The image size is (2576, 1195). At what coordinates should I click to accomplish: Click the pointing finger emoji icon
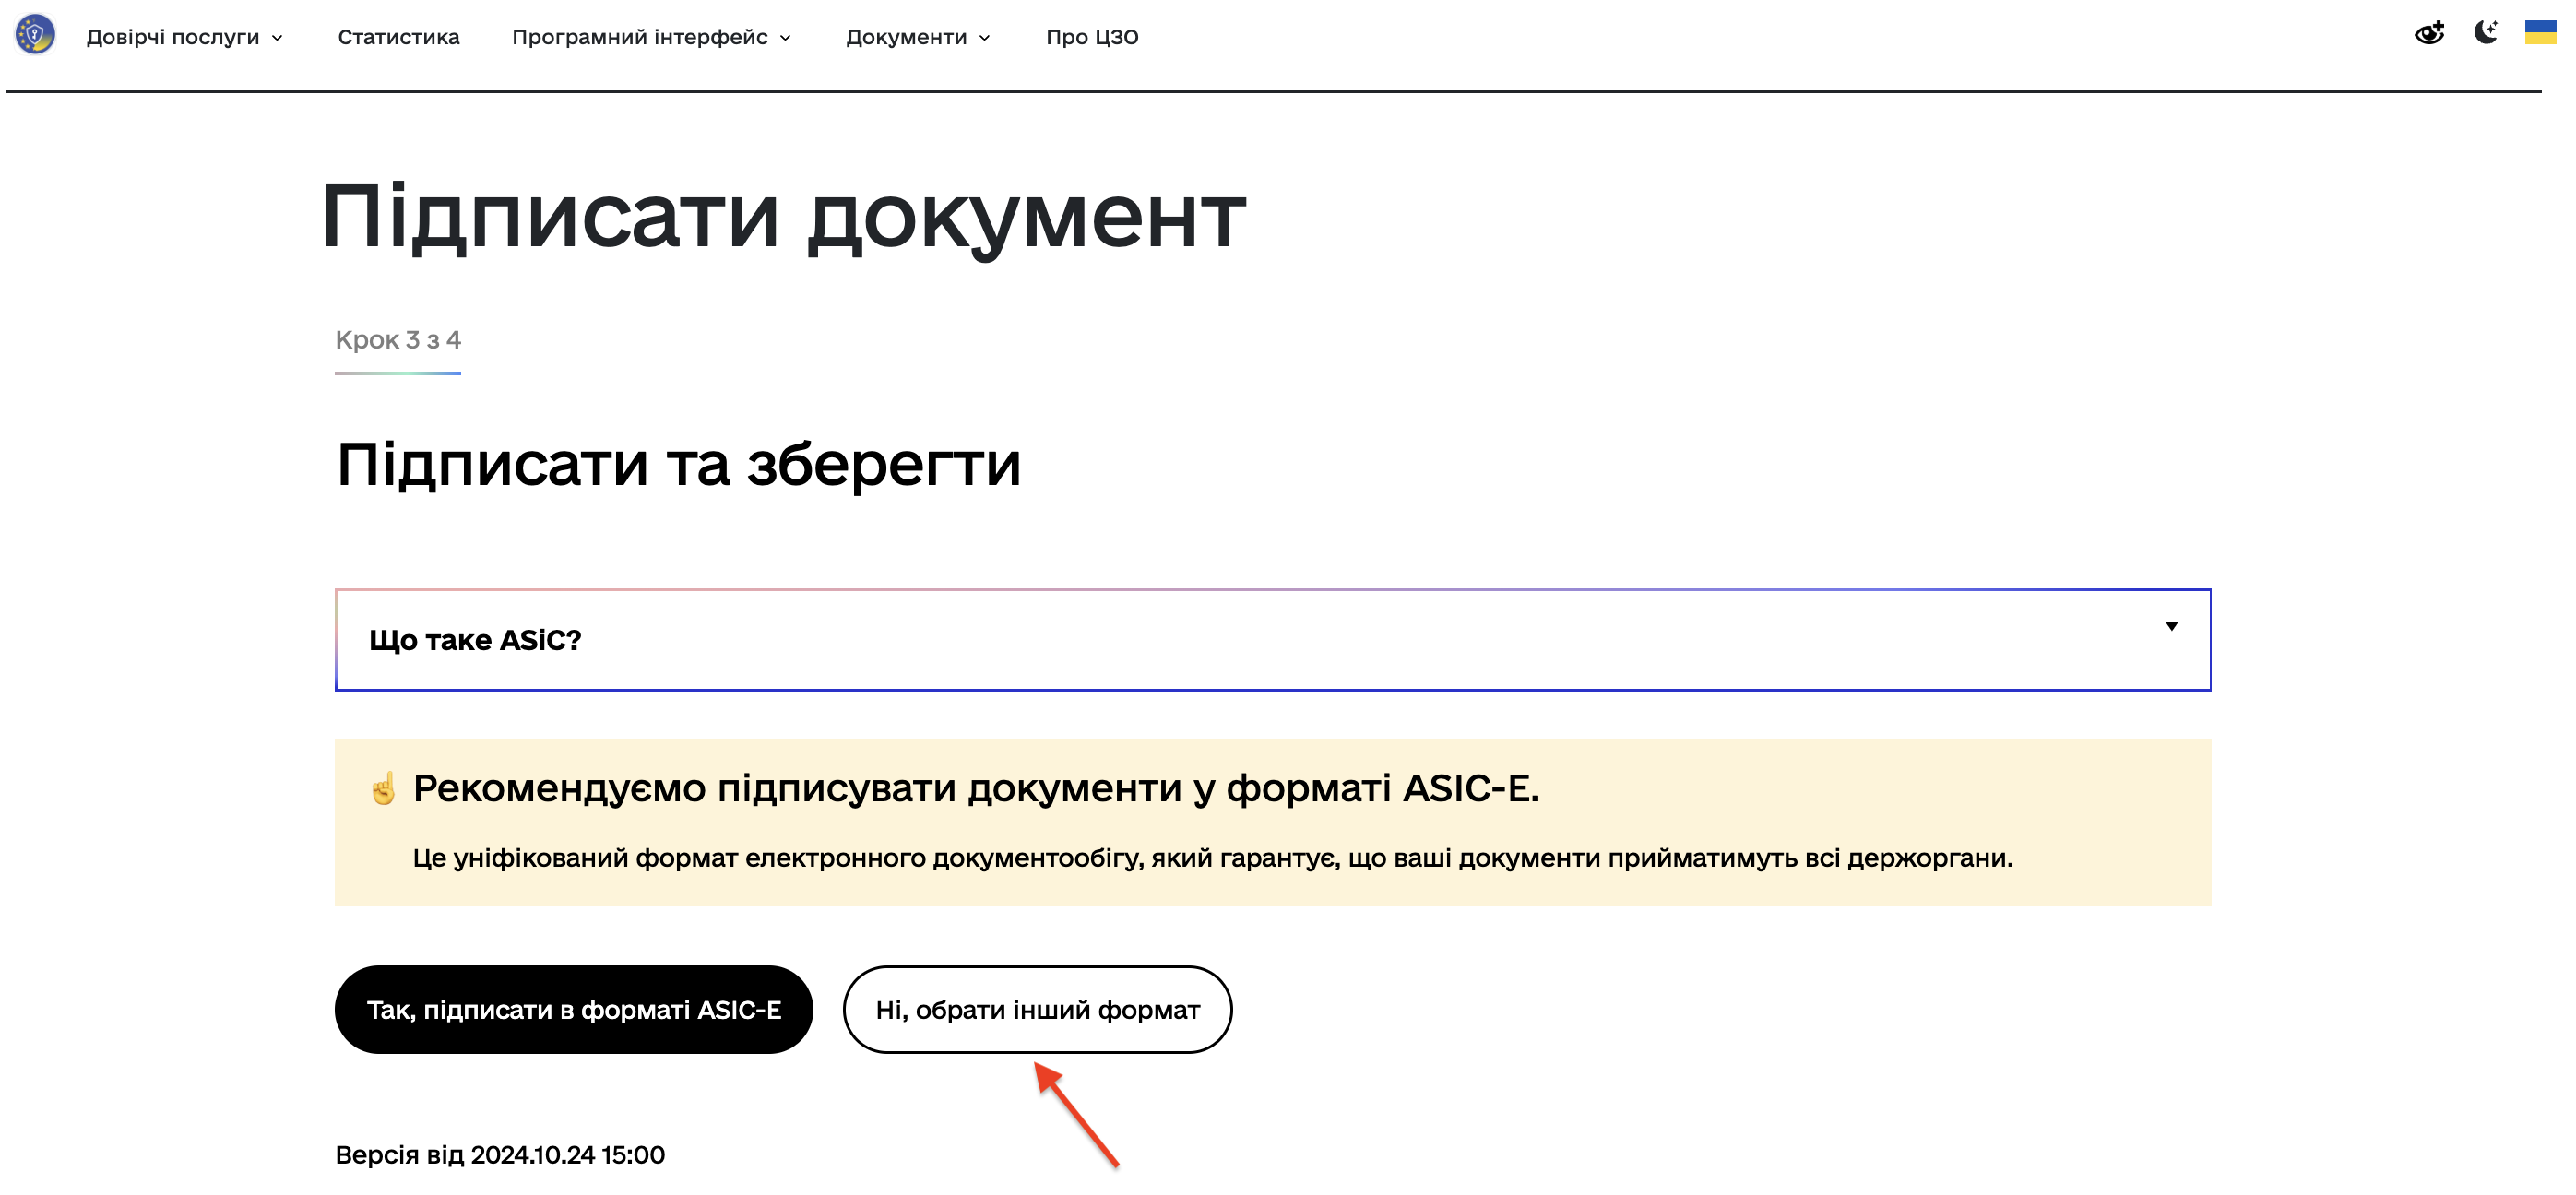[383, 789]
